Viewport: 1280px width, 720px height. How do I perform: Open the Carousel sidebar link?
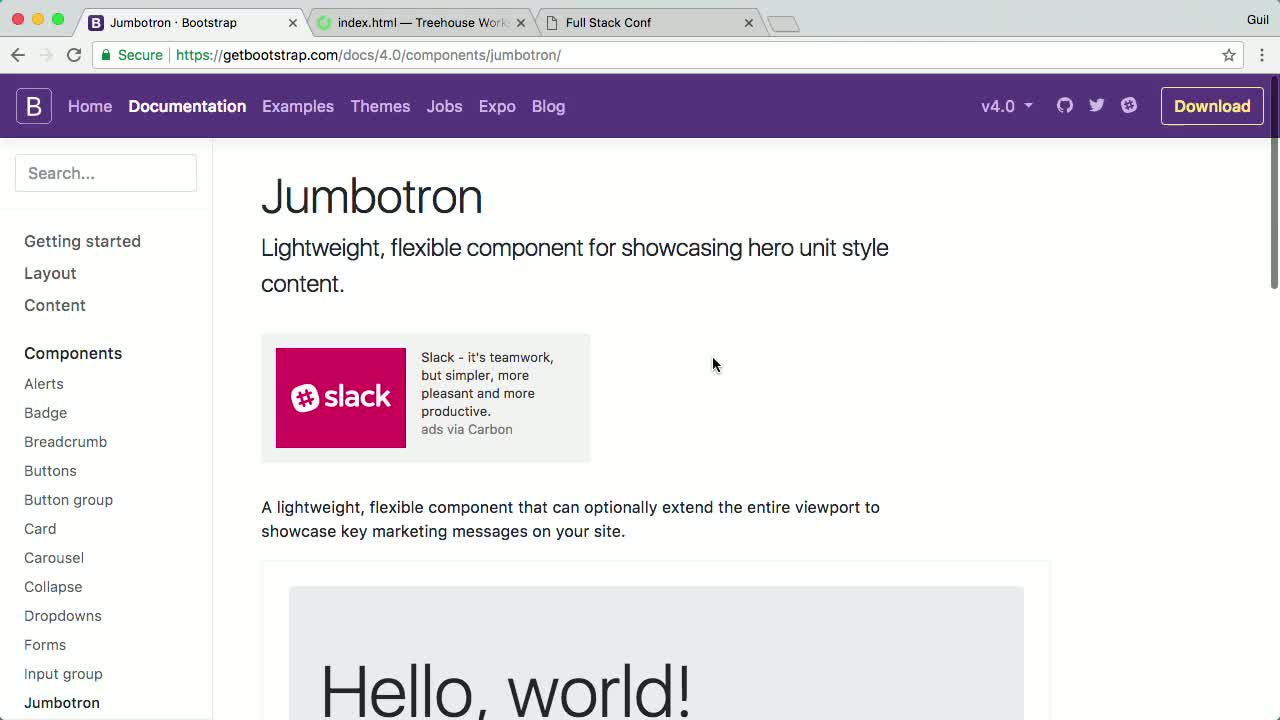pos(54,558)
